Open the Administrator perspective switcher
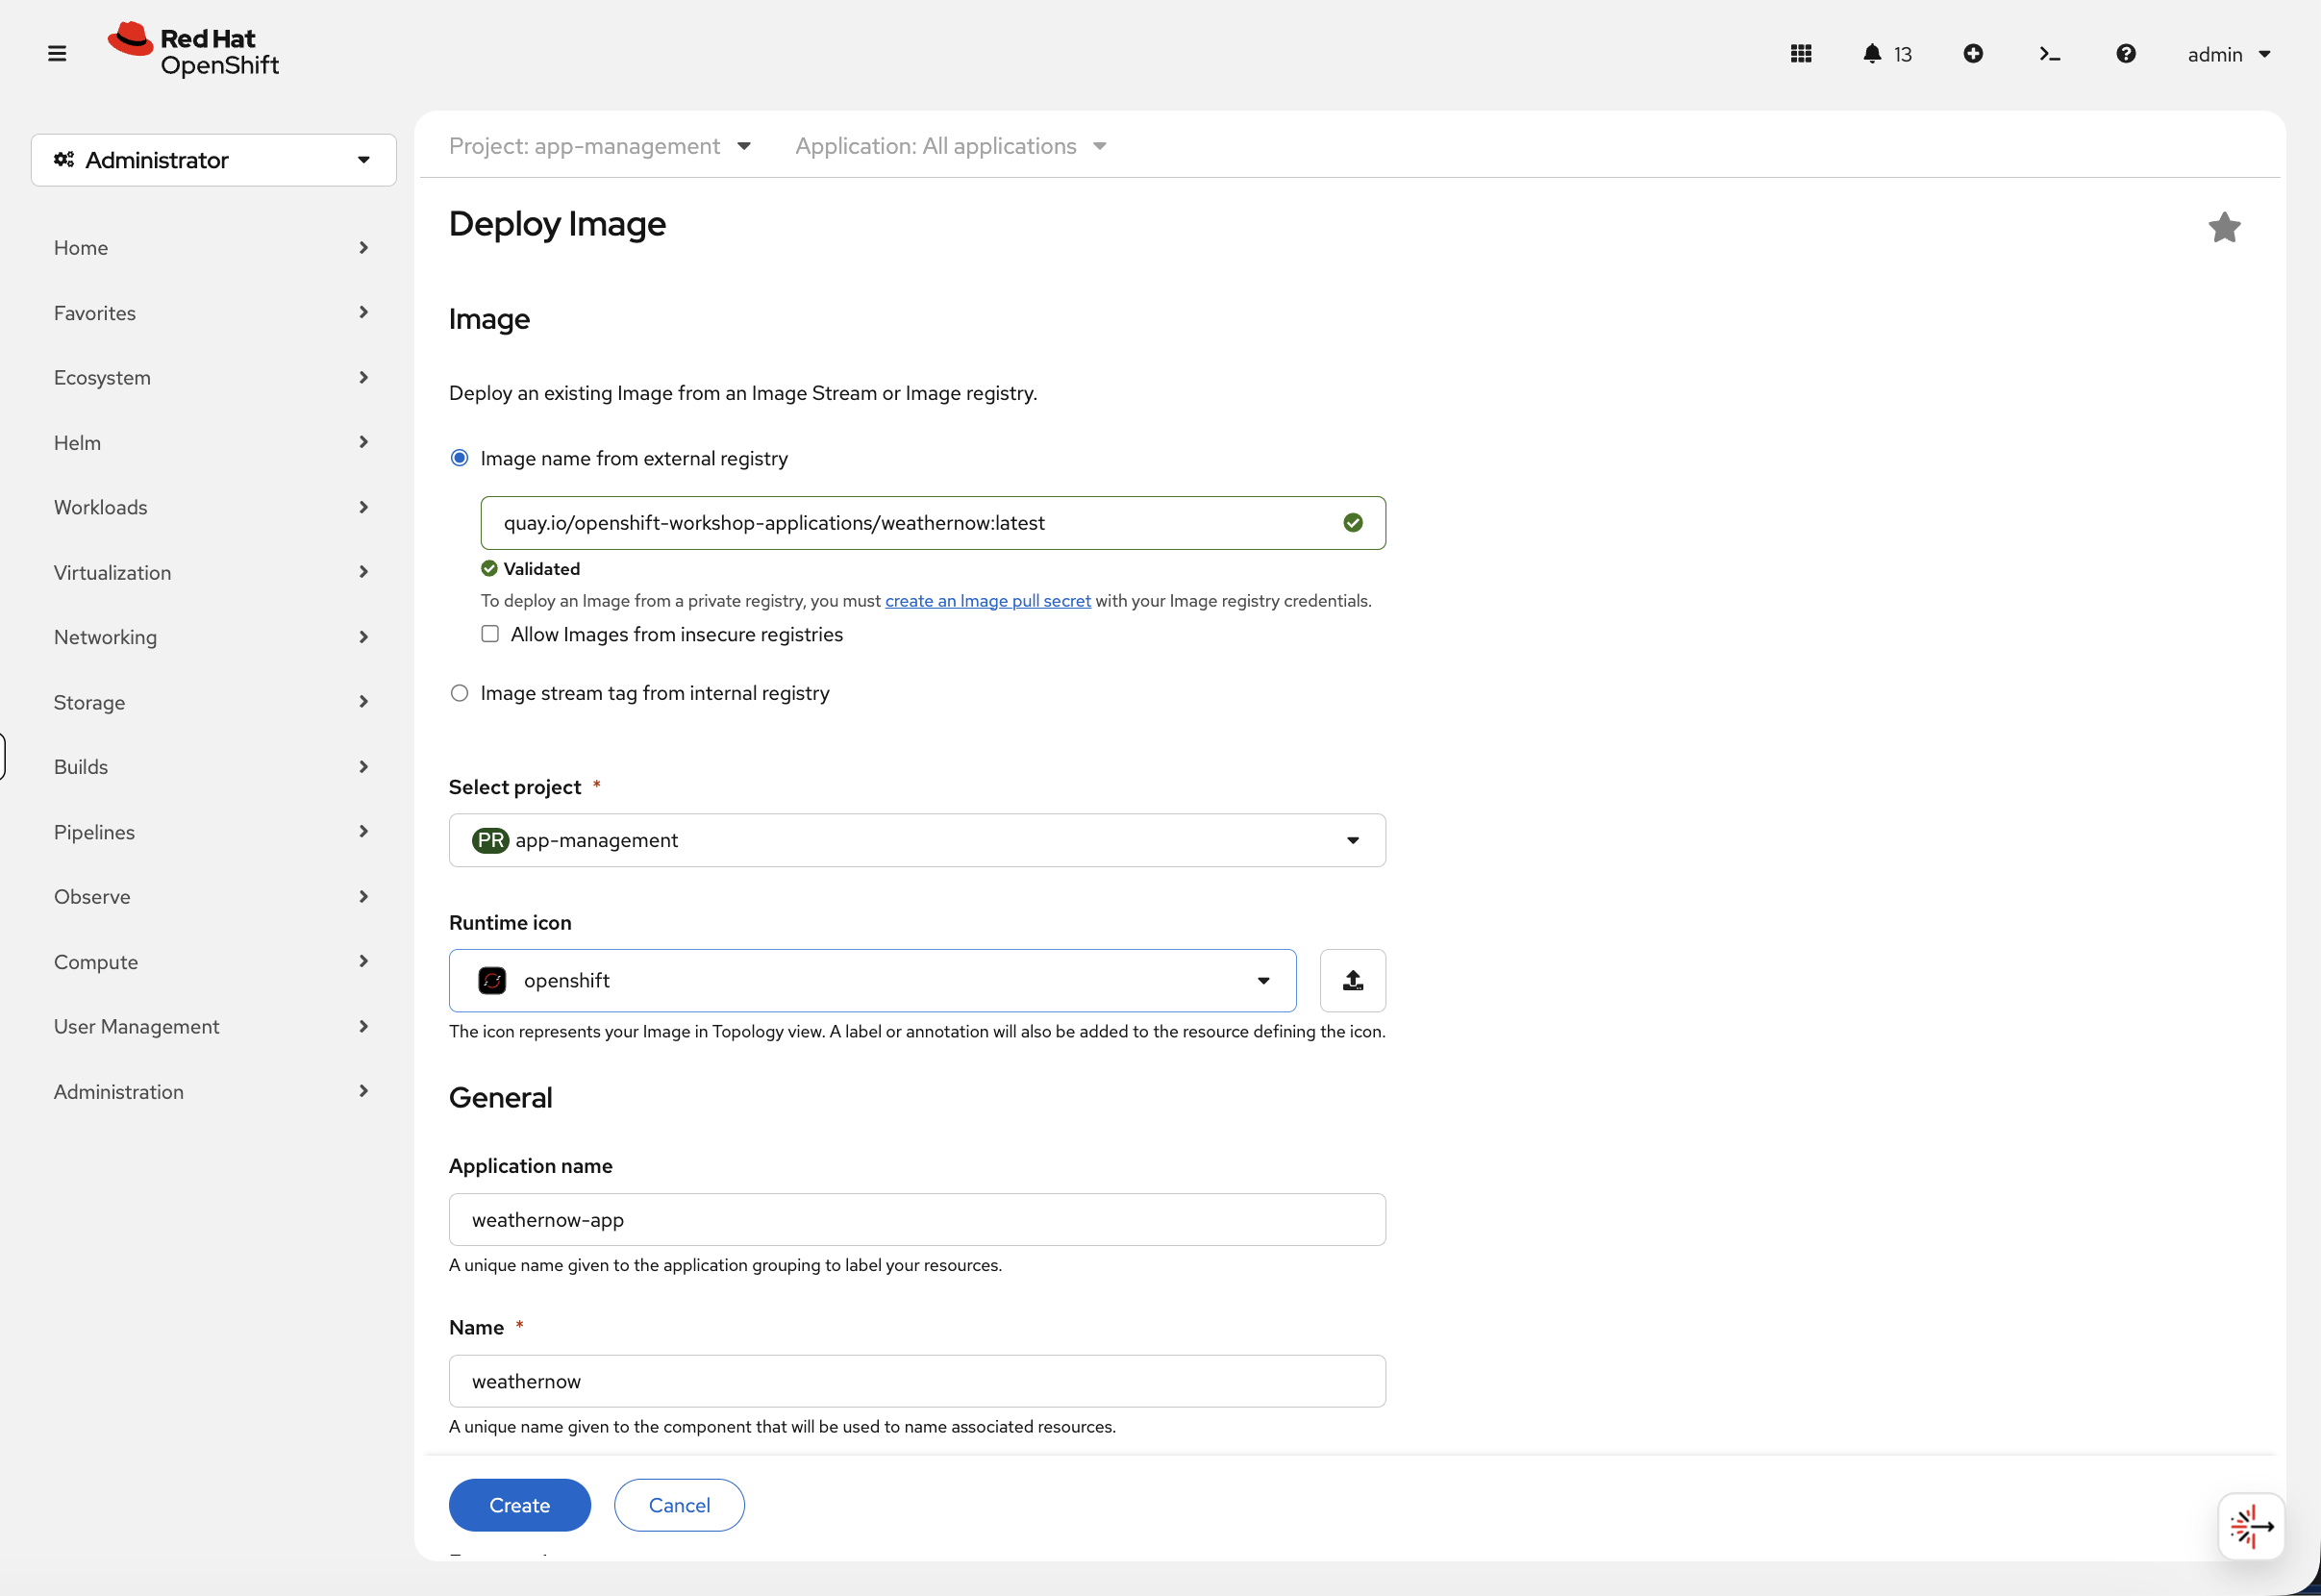Image resolution: width=2321 pixels, height=1596 pixels. pyautogui.click(x=213, y=159)
